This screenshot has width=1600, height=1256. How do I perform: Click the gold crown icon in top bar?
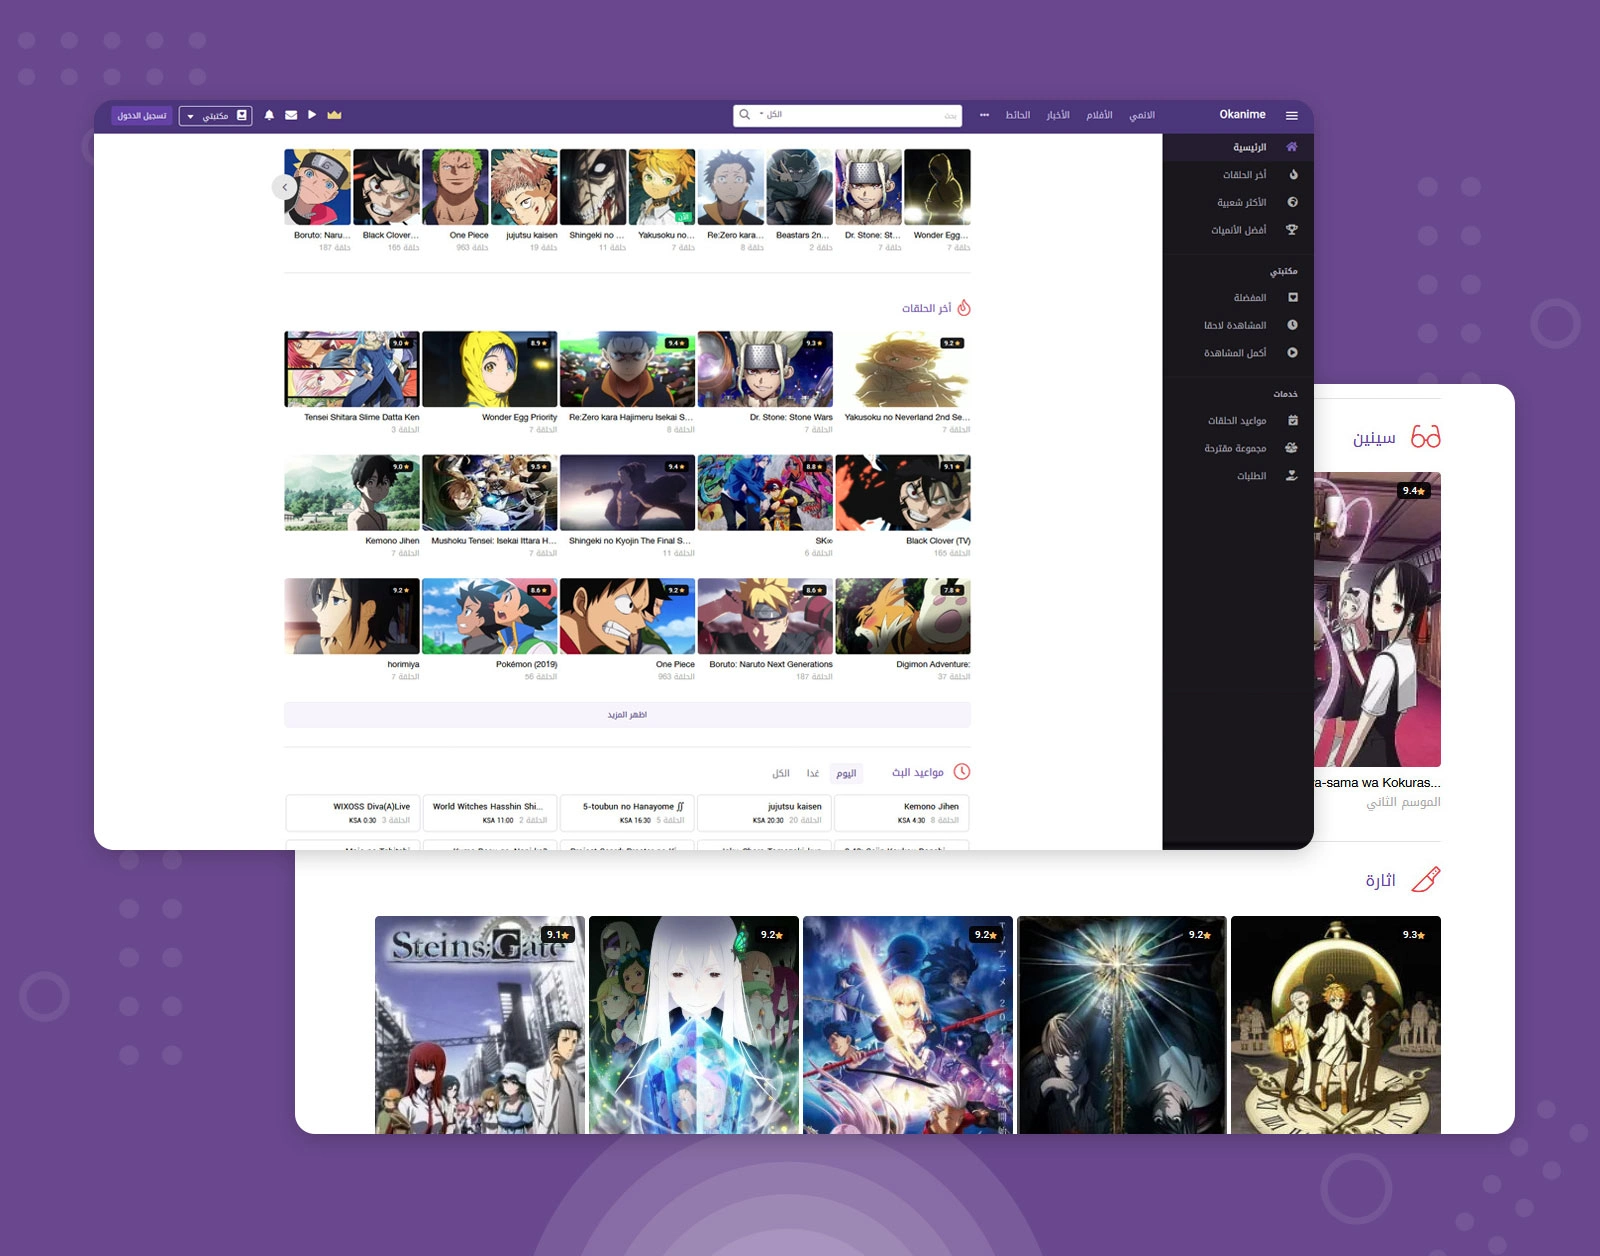pos(334,115)
